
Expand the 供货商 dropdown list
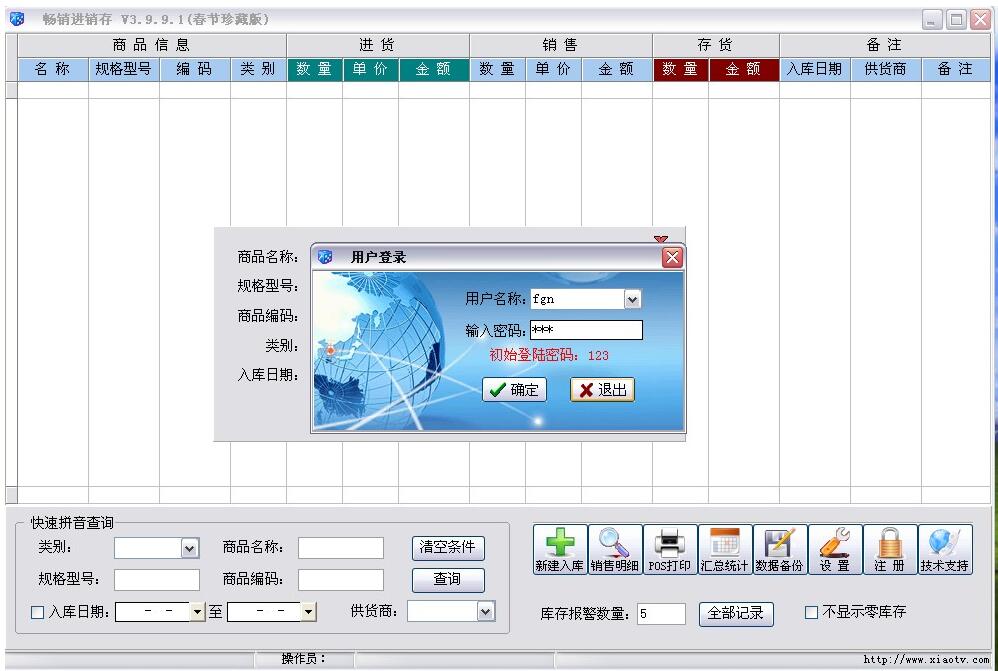(x=486, y=611)
